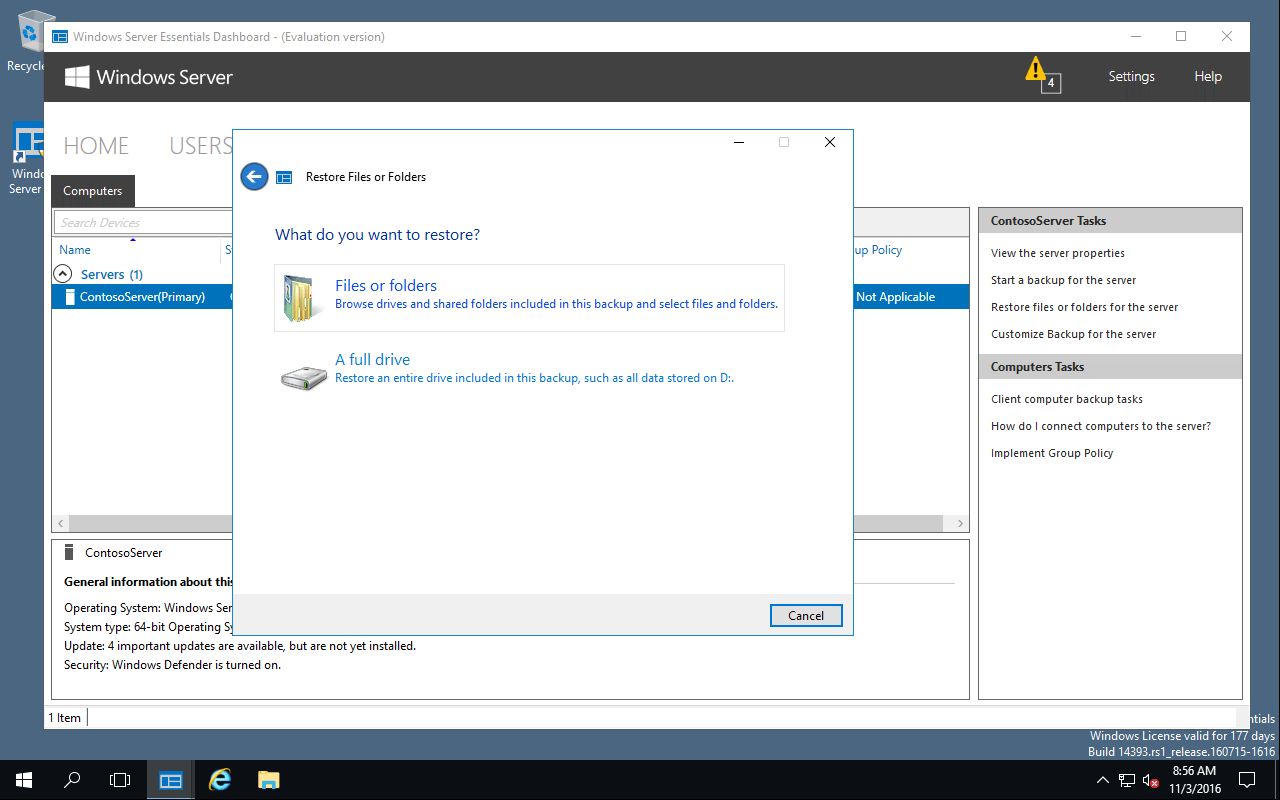Click the 1 Item status bar entry
This screenshot has width=1280, height=800.
point(64,718)
